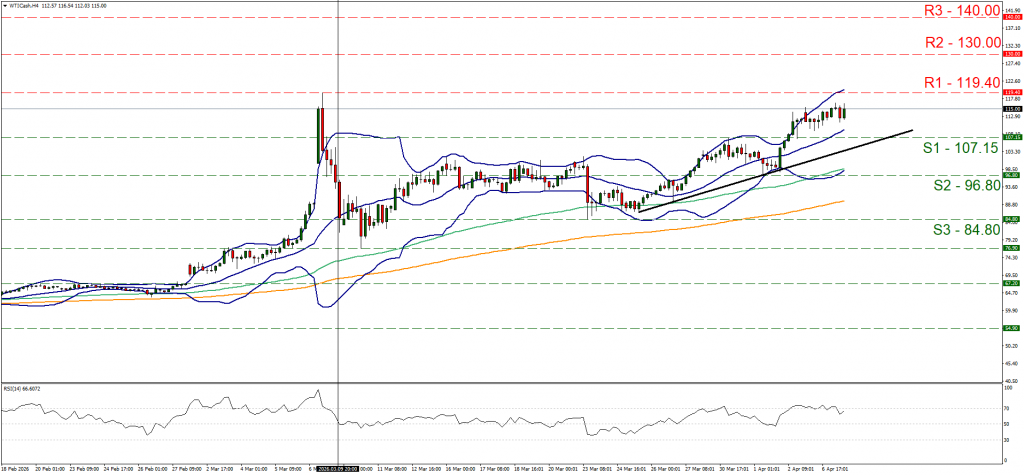Image resolution: width=1024 pixels, height=475 pixels.
Task: Click the red 119.40 price tag on axis
Action: [x=1012, y=92]
